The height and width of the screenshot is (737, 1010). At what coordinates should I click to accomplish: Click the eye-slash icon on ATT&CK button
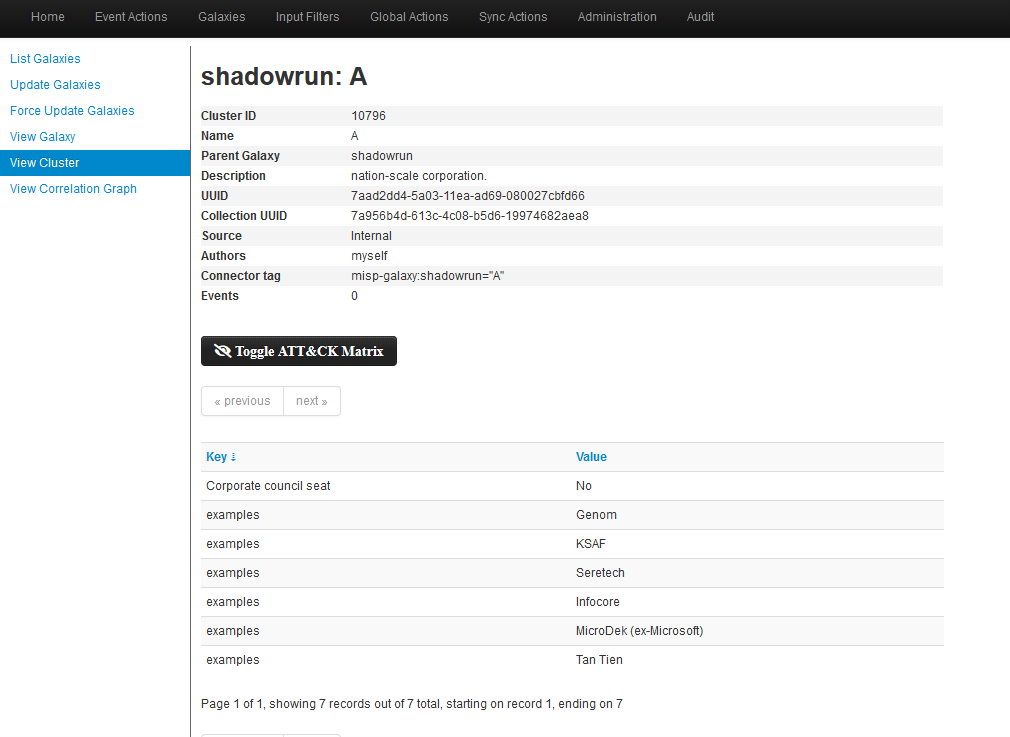pyautogui.click(x=222, y=352)
